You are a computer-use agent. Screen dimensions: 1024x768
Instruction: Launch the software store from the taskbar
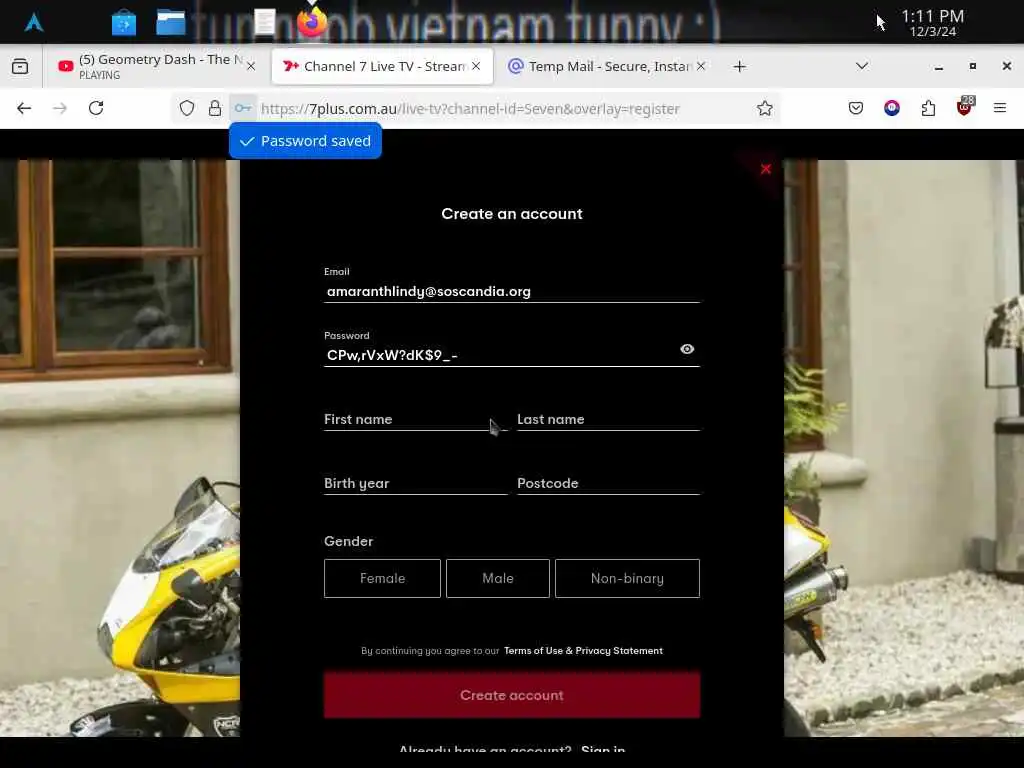pos(123,23)
